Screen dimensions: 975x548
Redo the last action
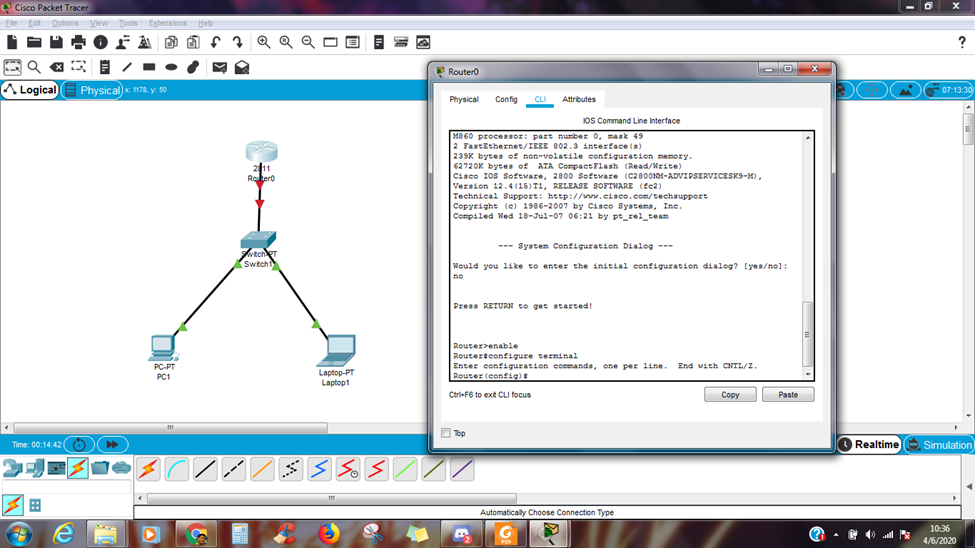(238, 42)
